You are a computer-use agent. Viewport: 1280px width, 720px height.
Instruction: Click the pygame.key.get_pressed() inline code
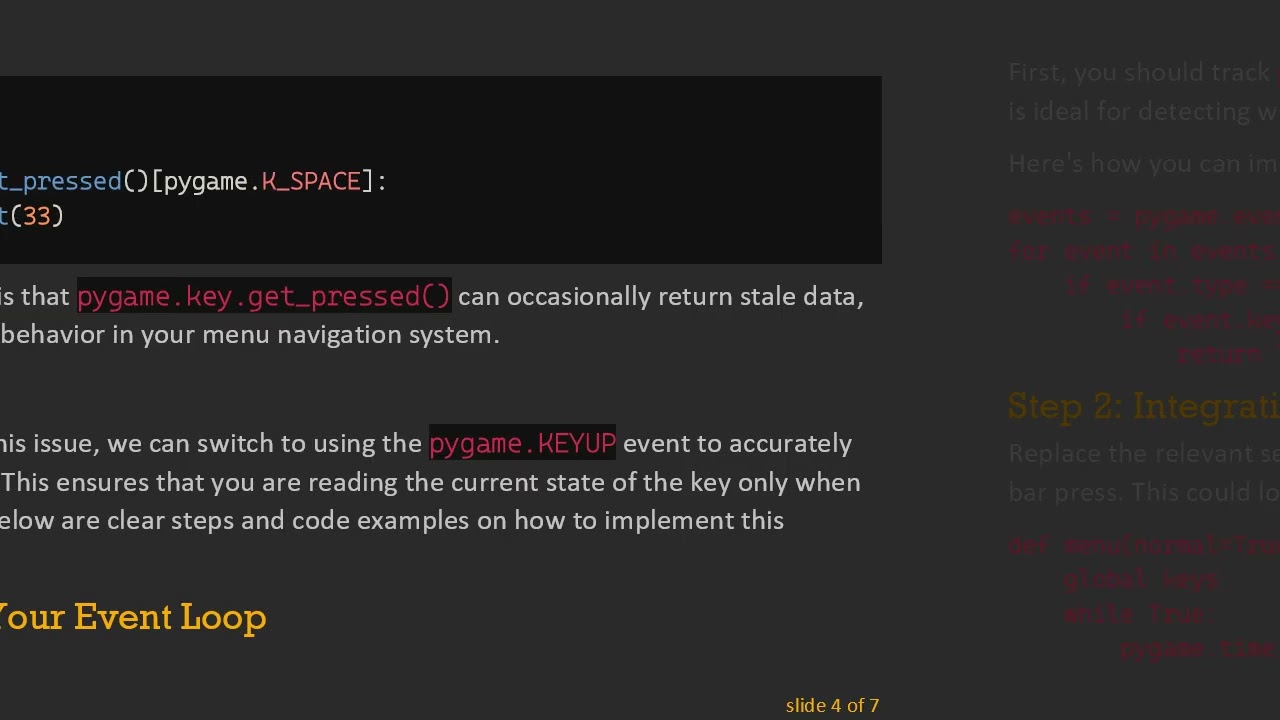[264, 296]
